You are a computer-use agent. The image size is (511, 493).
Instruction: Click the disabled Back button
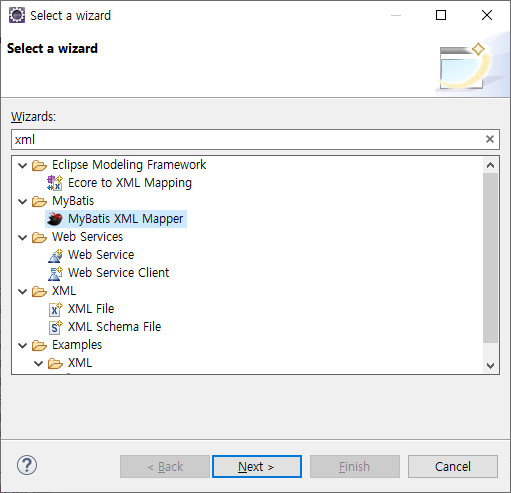165,466
